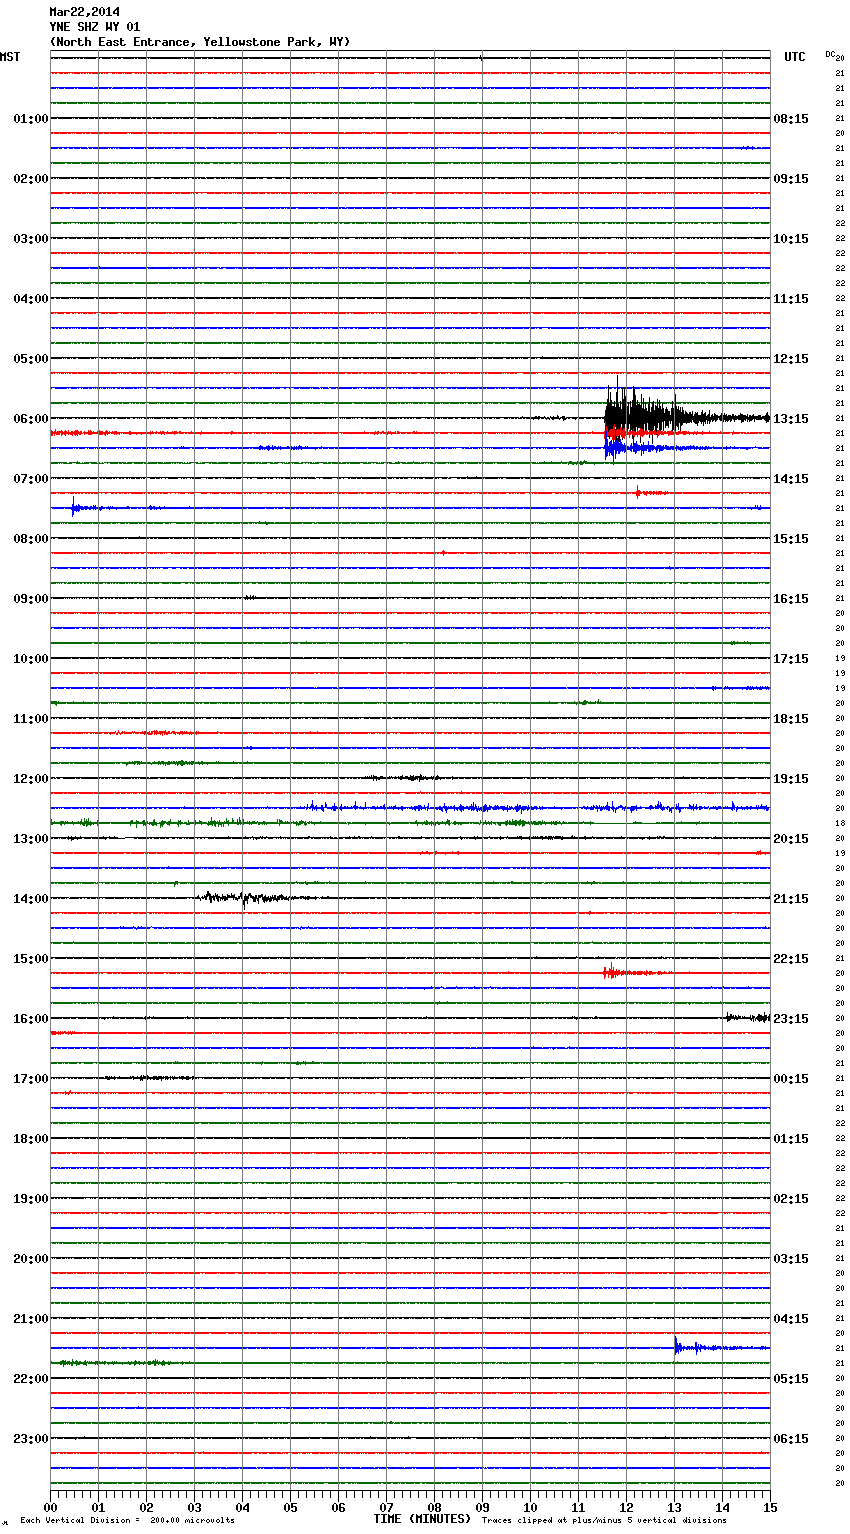
Task: Select the 01:00 MST hour label
Action: [x=30, y=119]
